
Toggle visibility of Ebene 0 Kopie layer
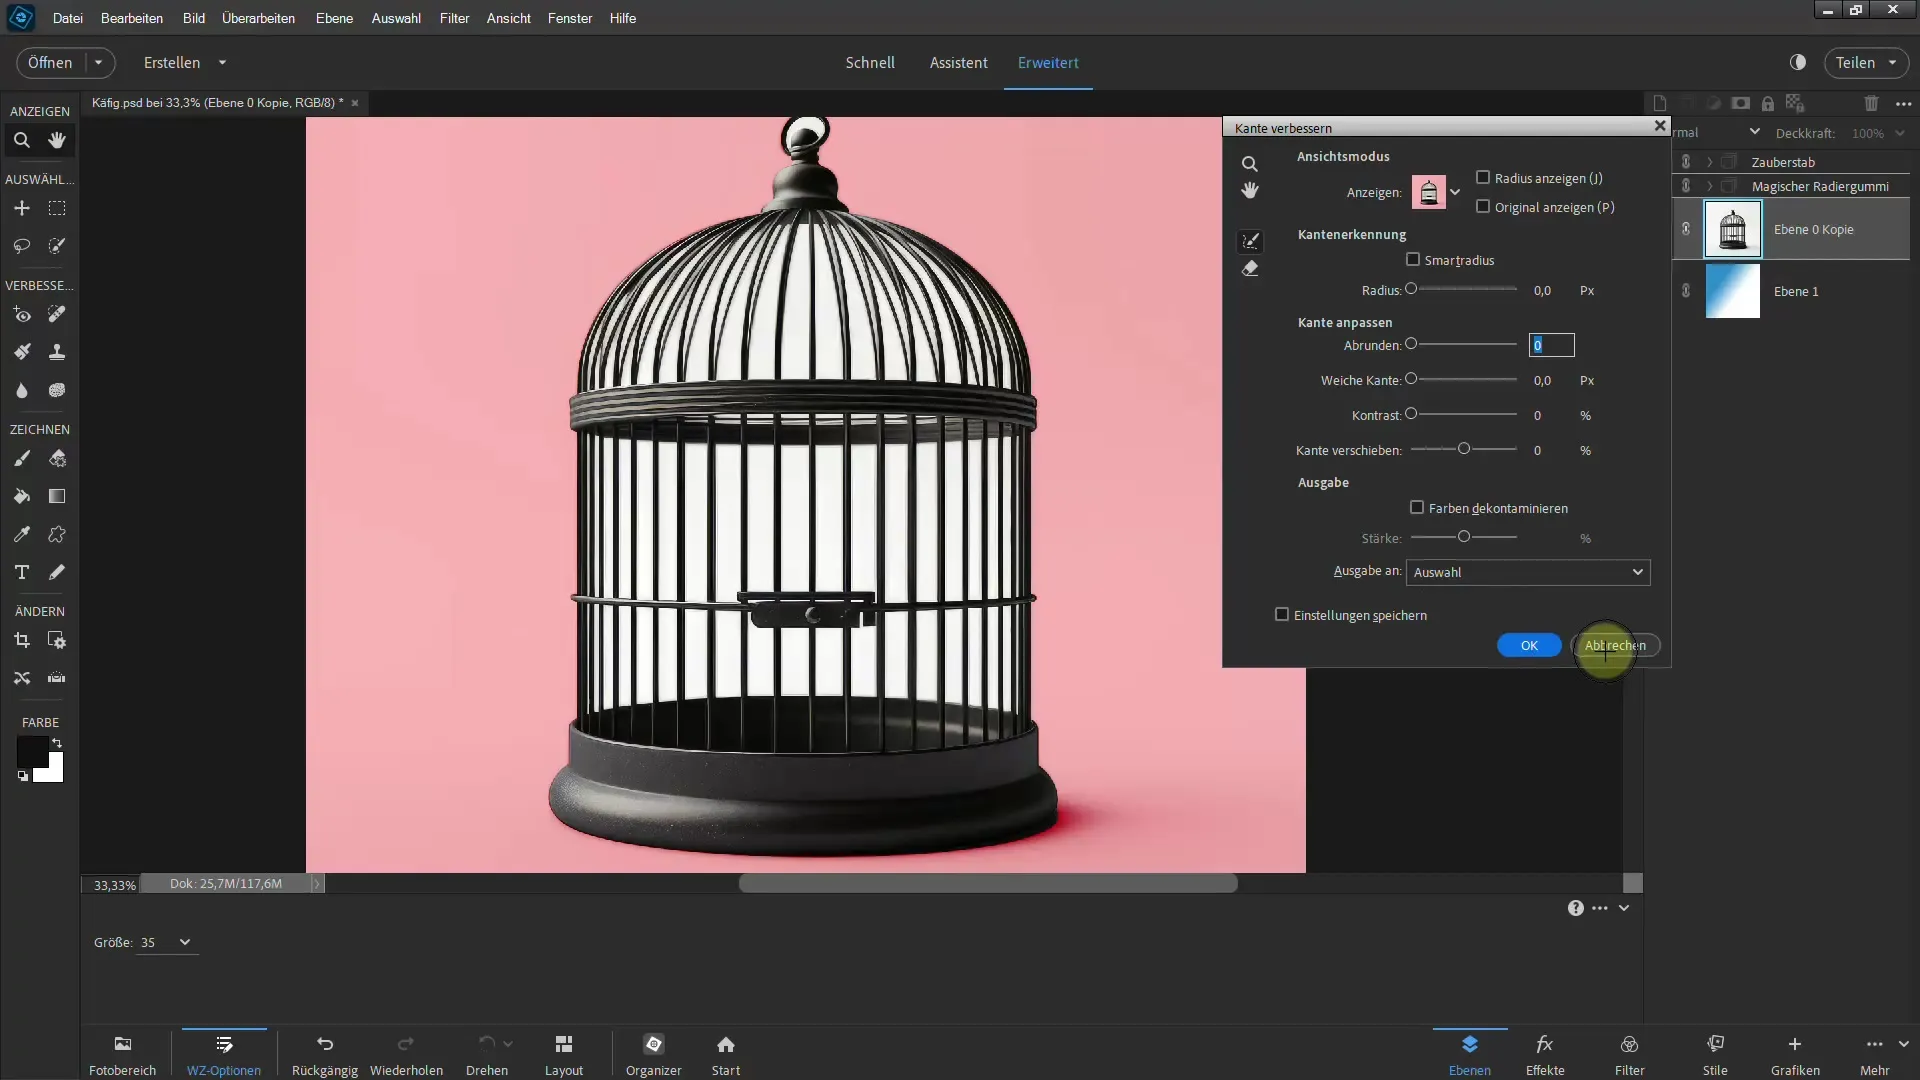click(x=1686, y=229)
